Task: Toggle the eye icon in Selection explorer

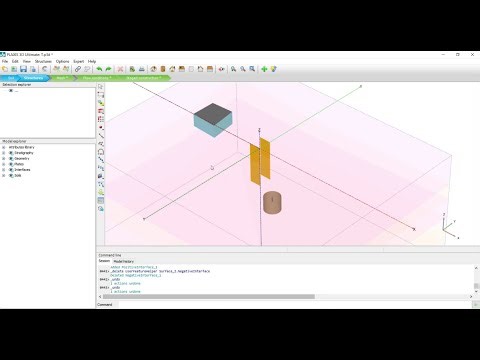Action: 11,91
